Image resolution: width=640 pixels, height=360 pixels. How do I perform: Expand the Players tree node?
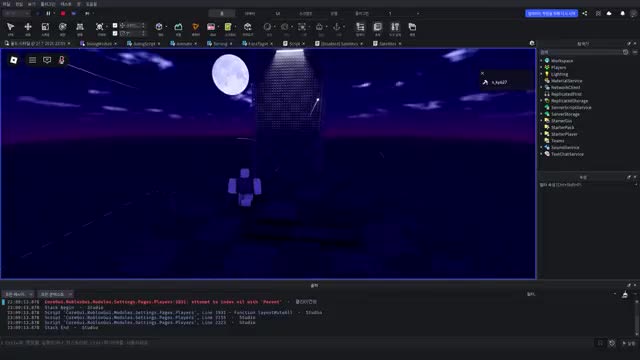(542, 67)
